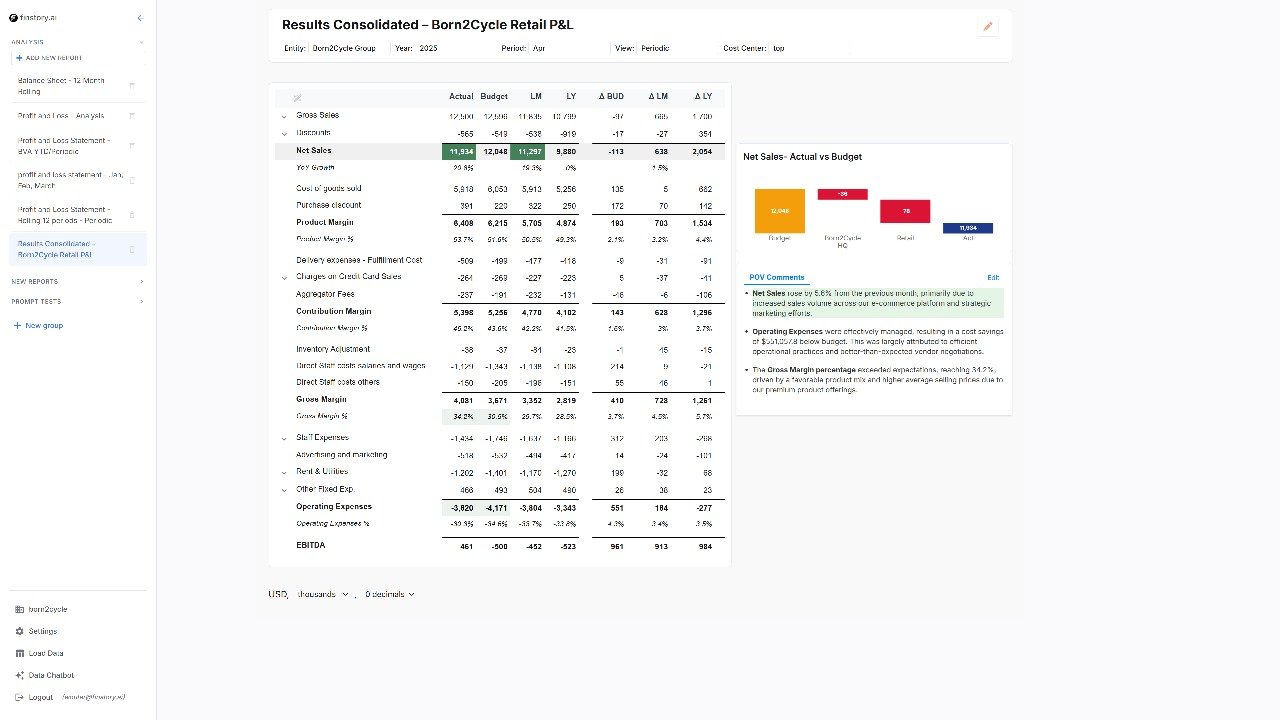Collapse the sidebar with the back arrow
Viewport: 1280px width, 720px height.
coord(139,18)
